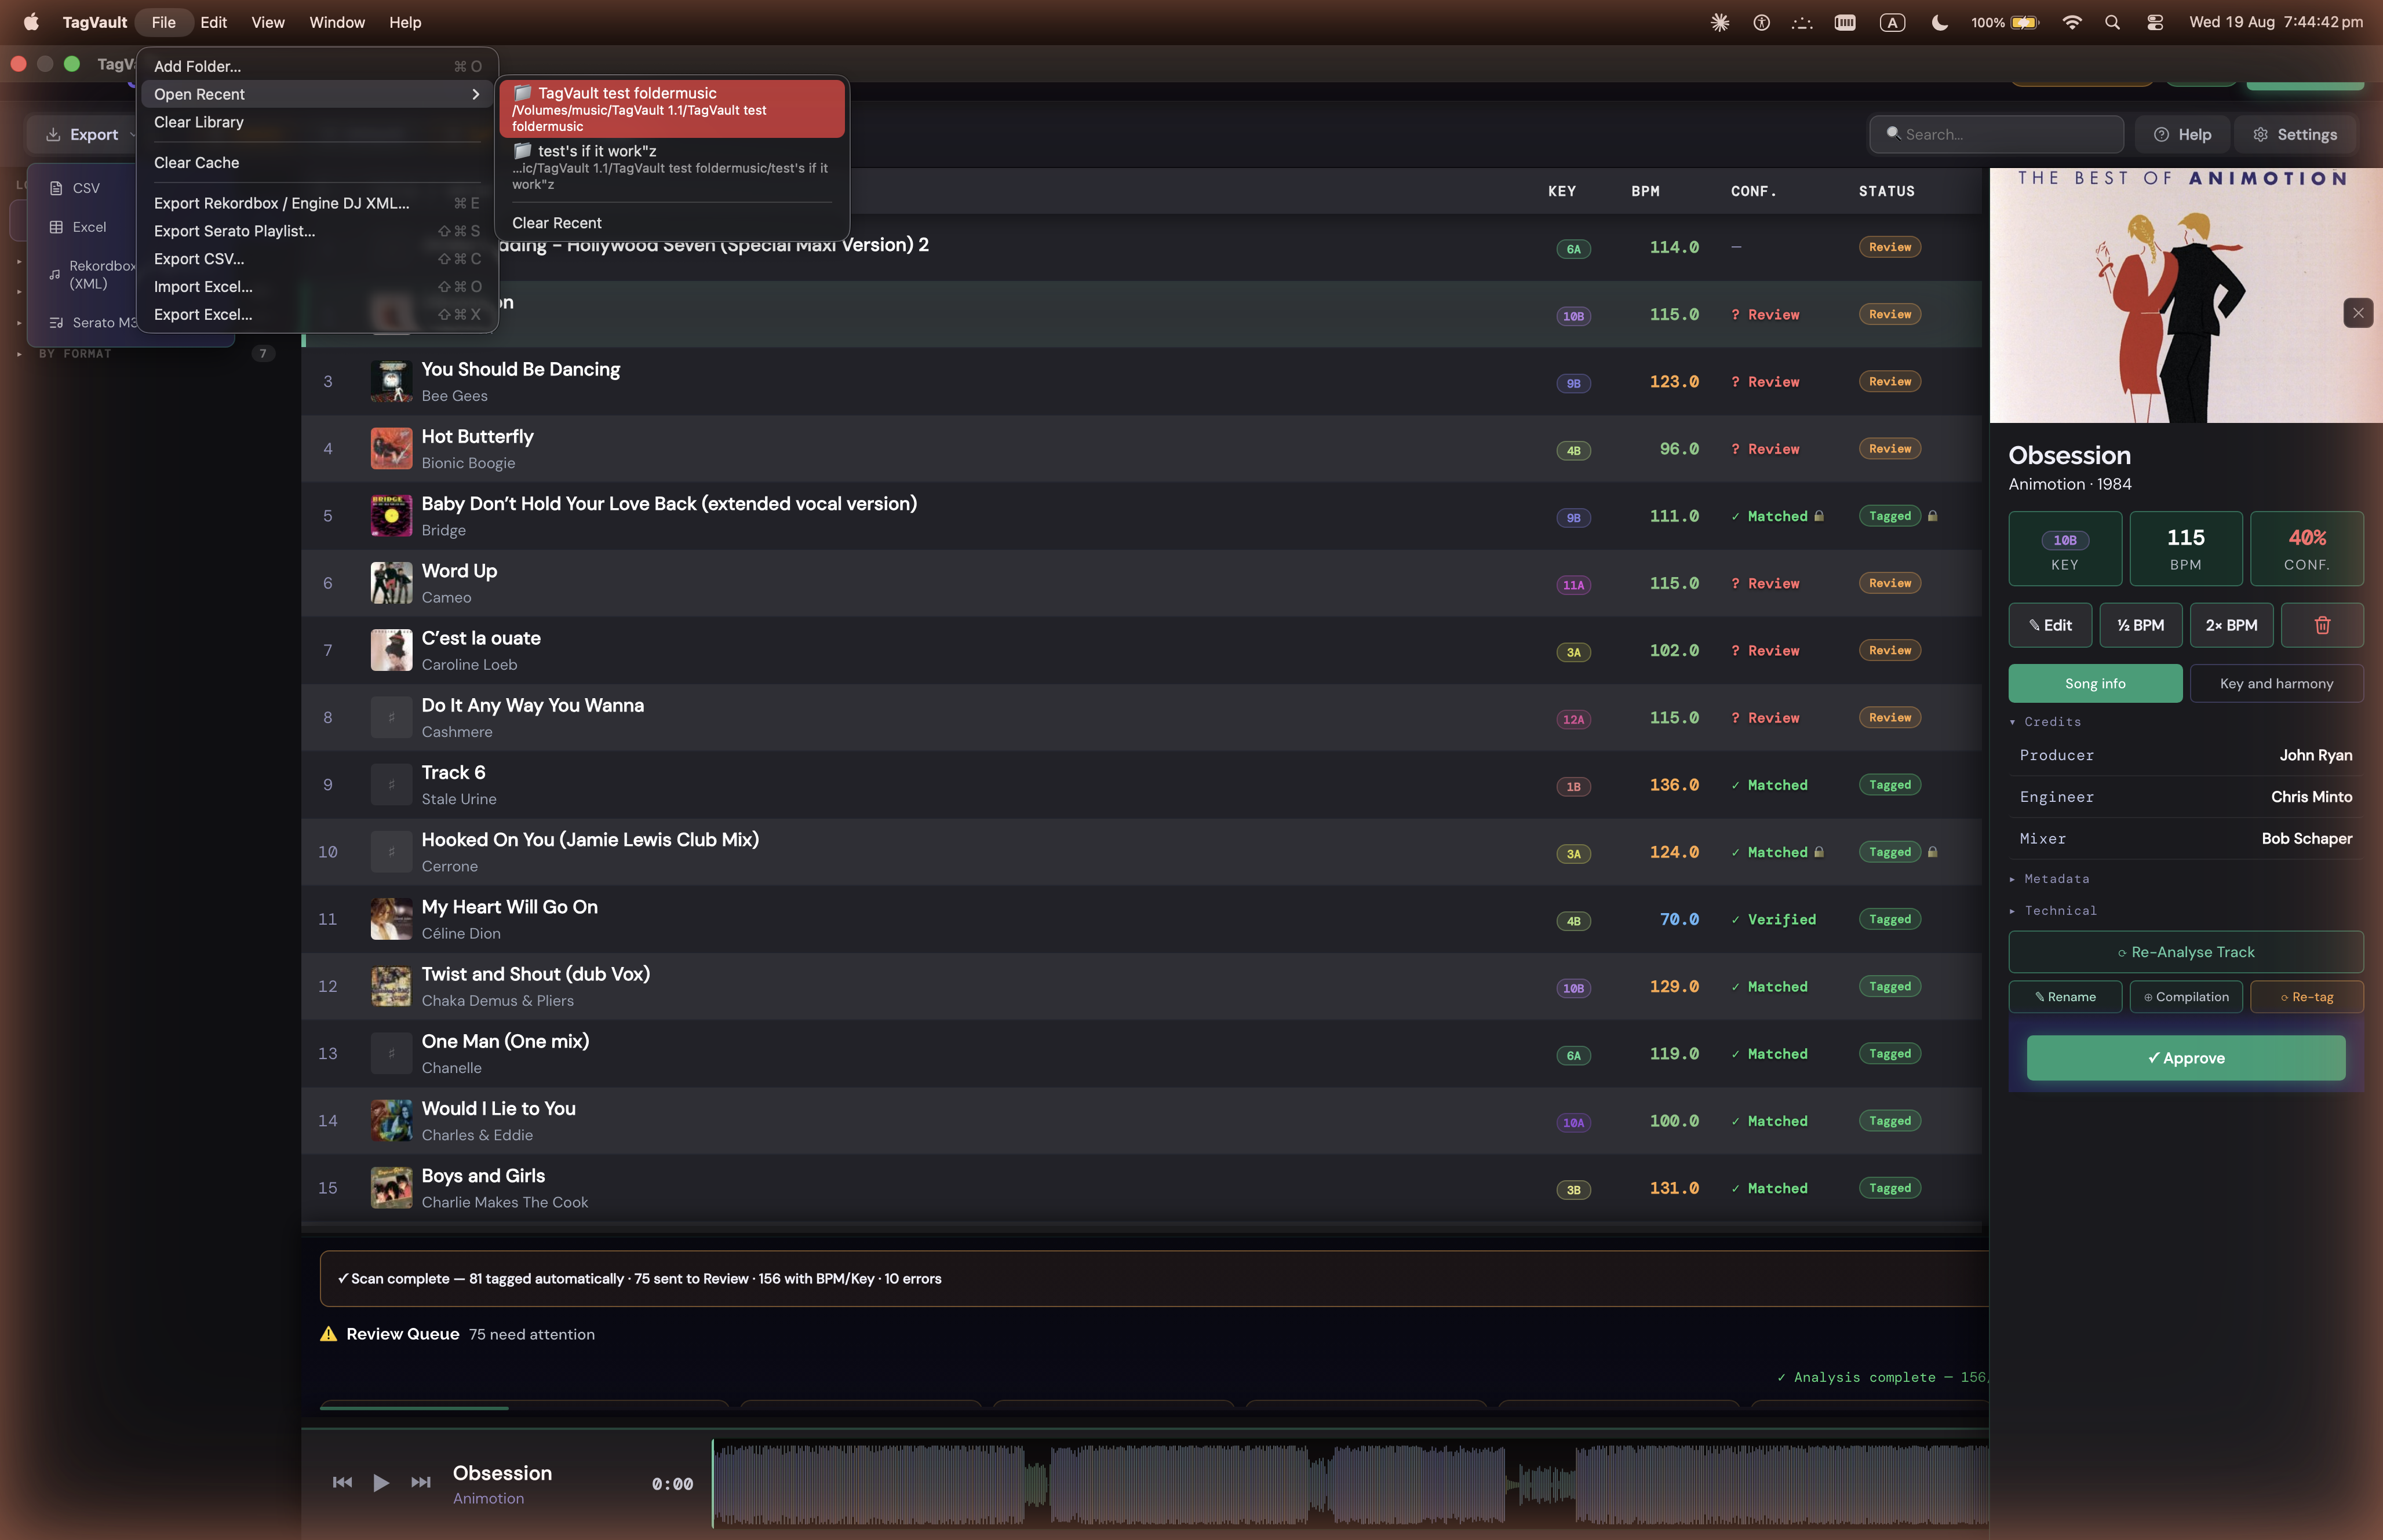Click the Wi-Fi status icon

coord(2072,22)
